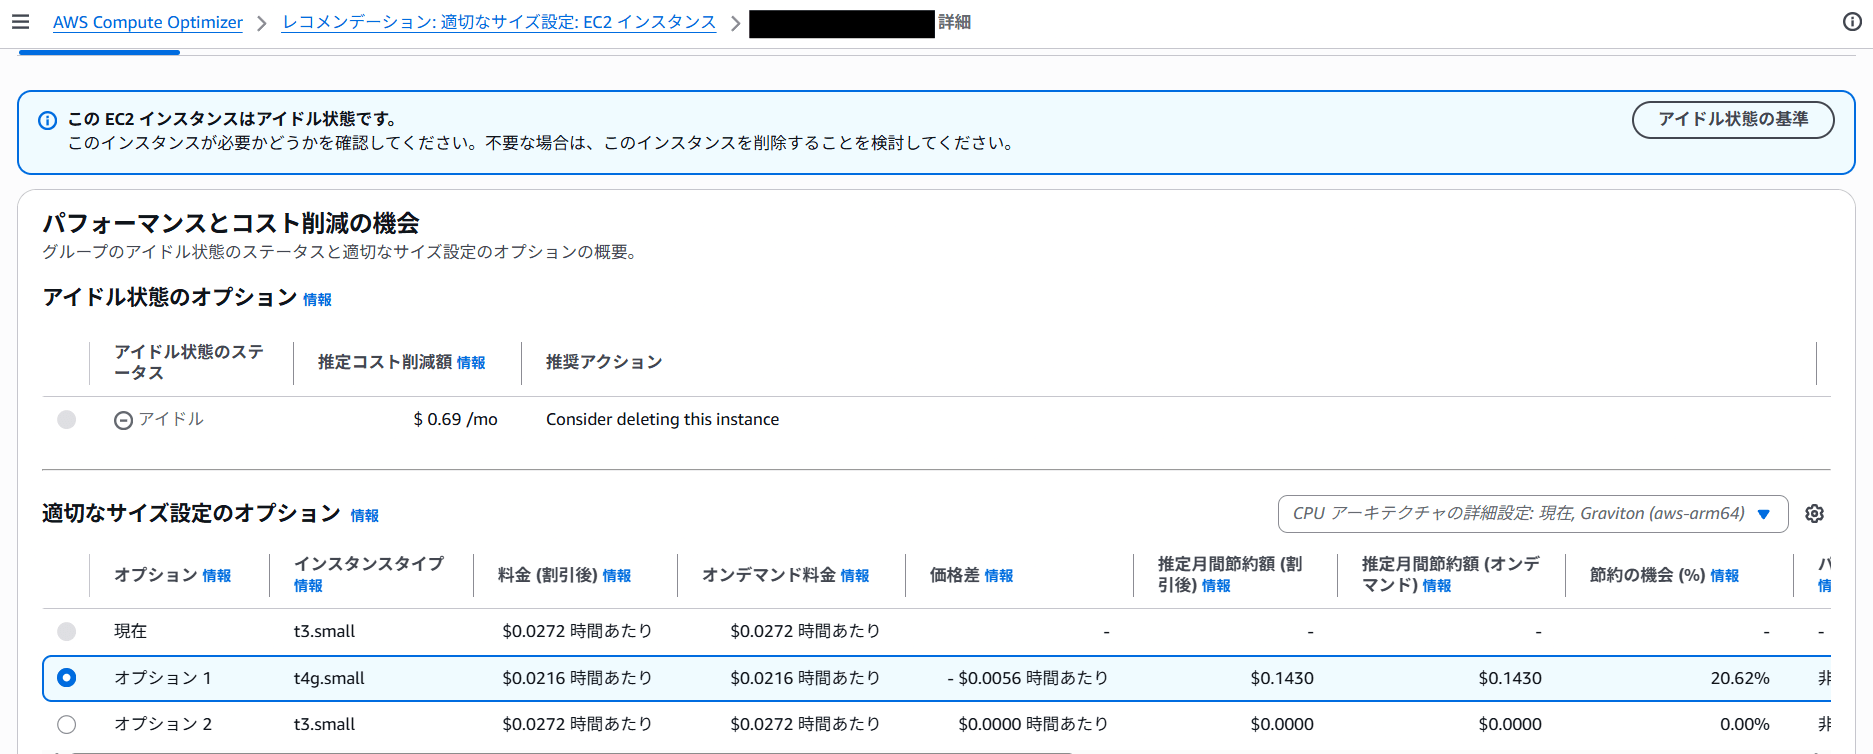Click Consider deleting this instance text
Viewport: 1873px width, 754px height.
pos(662,419)
